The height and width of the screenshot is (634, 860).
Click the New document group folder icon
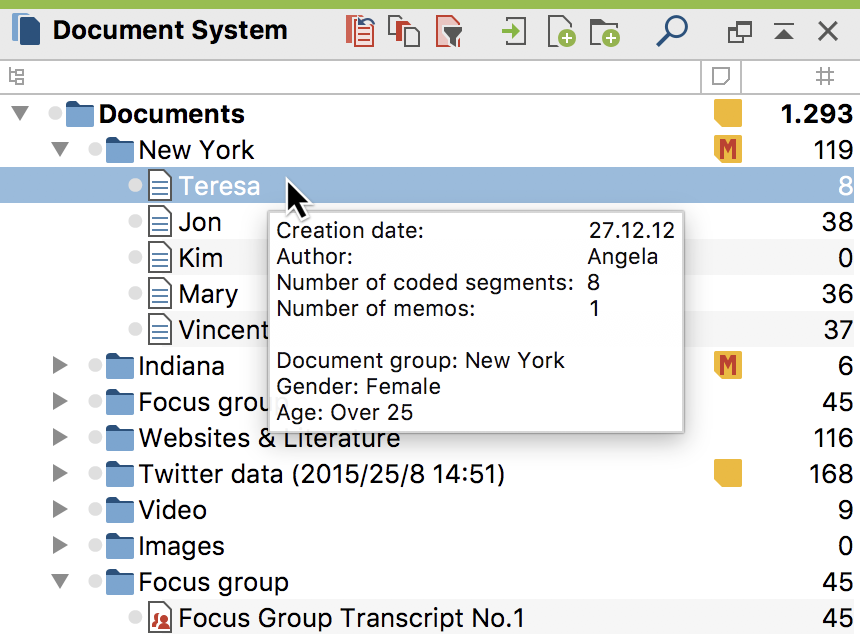tap(605, 31)
